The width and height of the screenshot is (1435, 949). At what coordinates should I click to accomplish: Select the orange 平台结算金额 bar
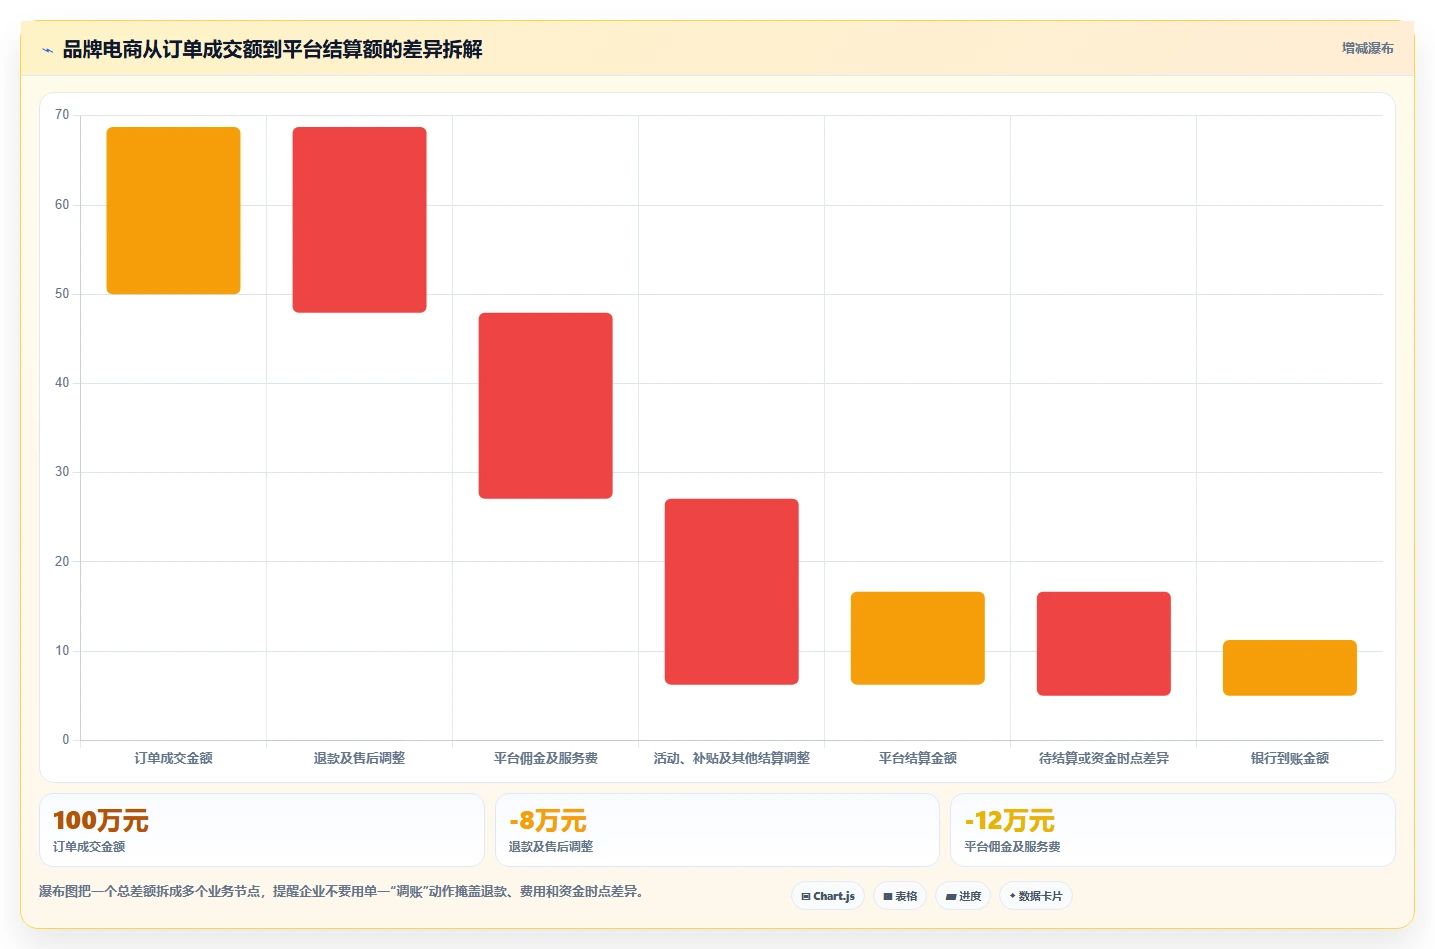(918, 638)
